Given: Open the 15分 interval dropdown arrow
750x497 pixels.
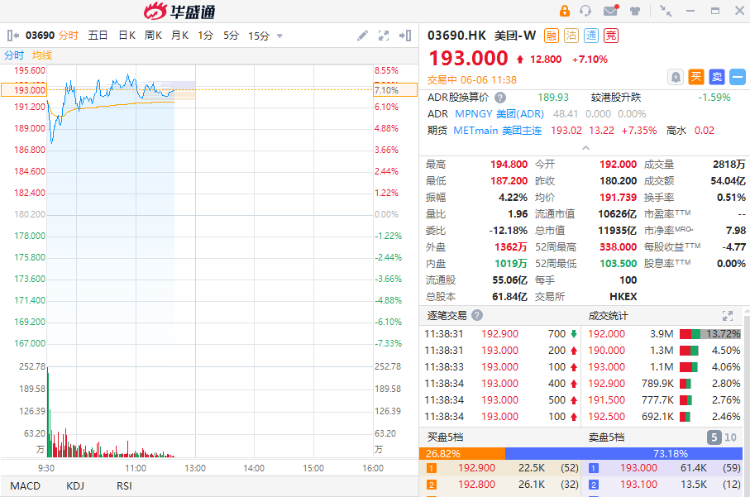Looking at the screenshot, I should click(280, 36).
